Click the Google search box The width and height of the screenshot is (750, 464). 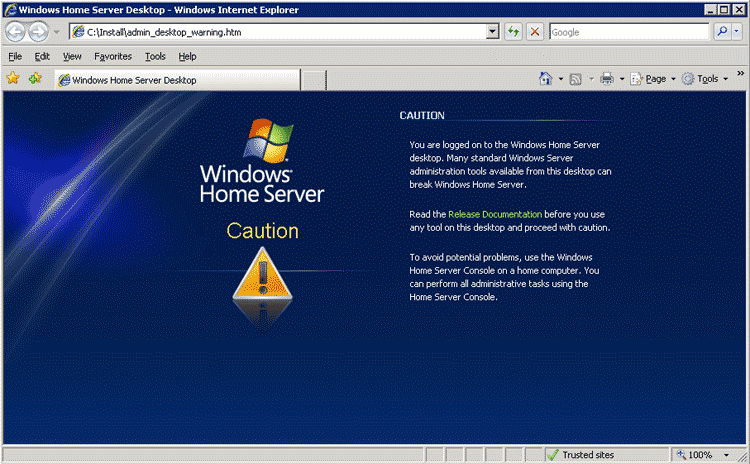click(x=629, y=32)
